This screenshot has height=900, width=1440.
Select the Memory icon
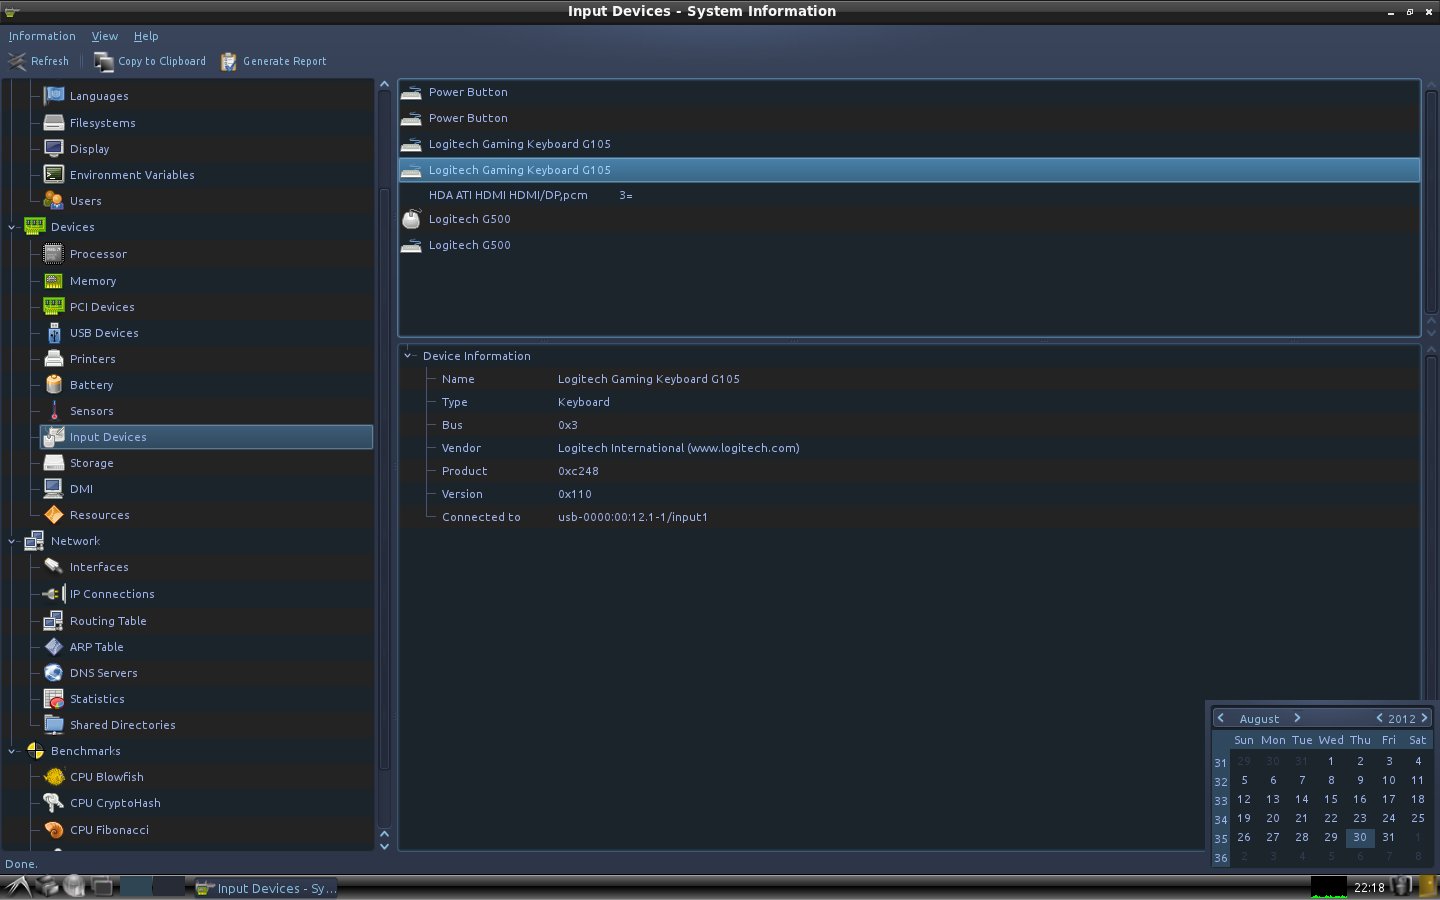(54, 281)
